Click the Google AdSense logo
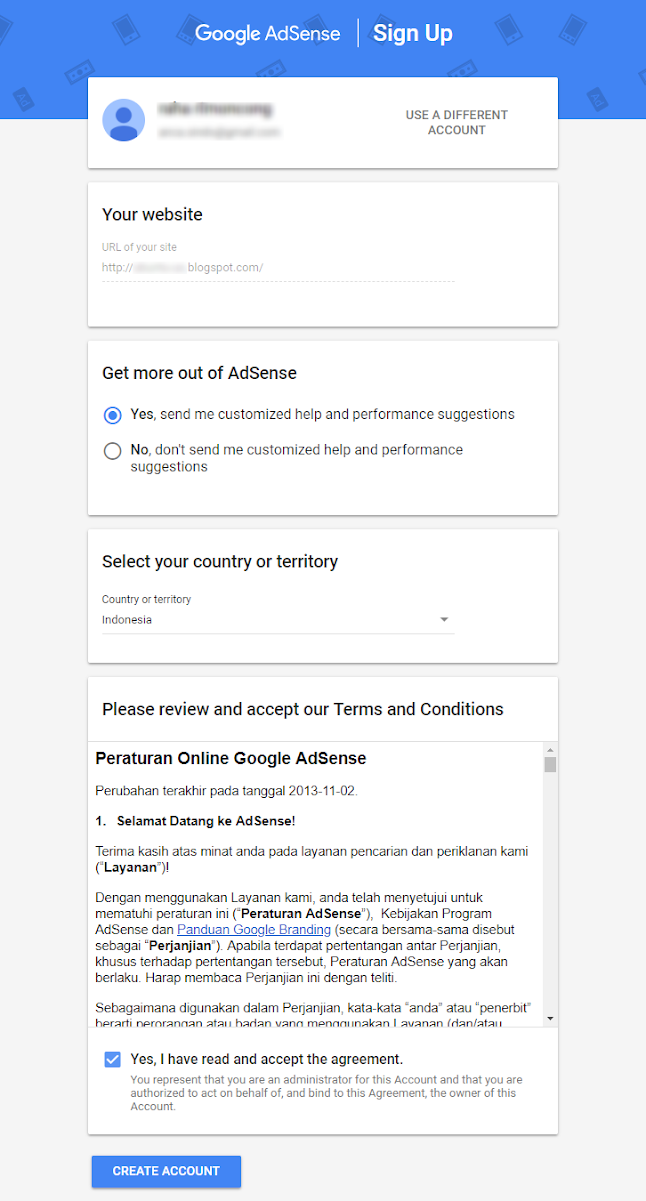Image resolution: width=646 pixels, height=1201 pixels. point(267,33)
